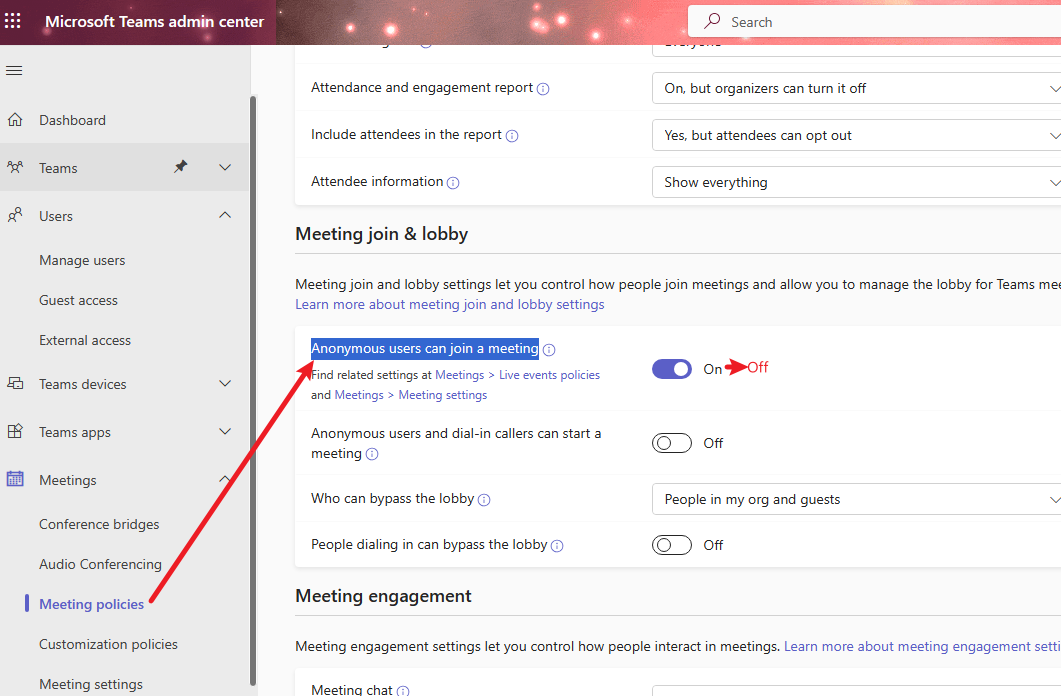Open Learn more about meeting join and lobby settings
Screen dimensions: 1061x696
[449, 304]
